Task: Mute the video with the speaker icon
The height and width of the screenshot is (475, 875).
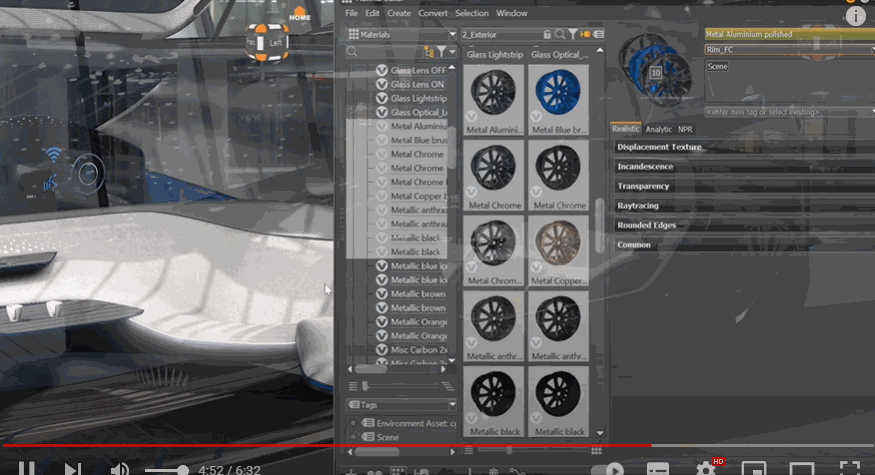Action: (119, 468)
